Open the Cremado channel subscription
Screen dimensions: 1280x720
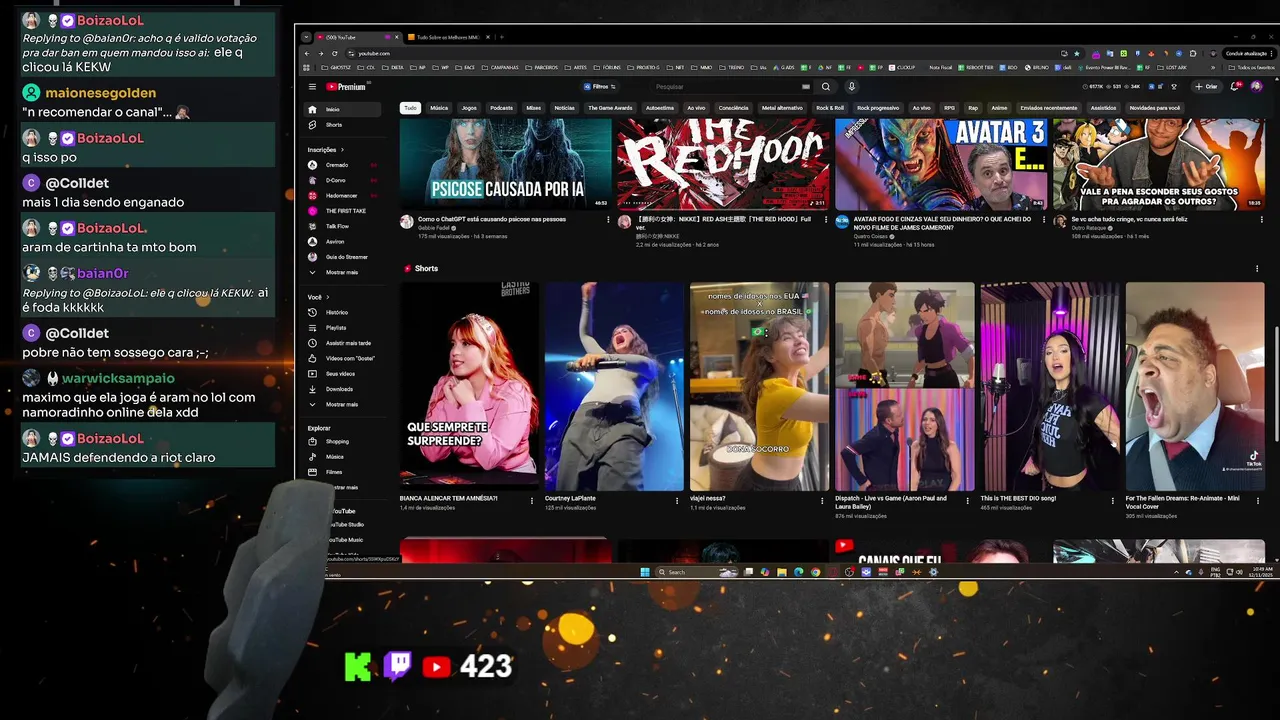click(x=340, y=165)
